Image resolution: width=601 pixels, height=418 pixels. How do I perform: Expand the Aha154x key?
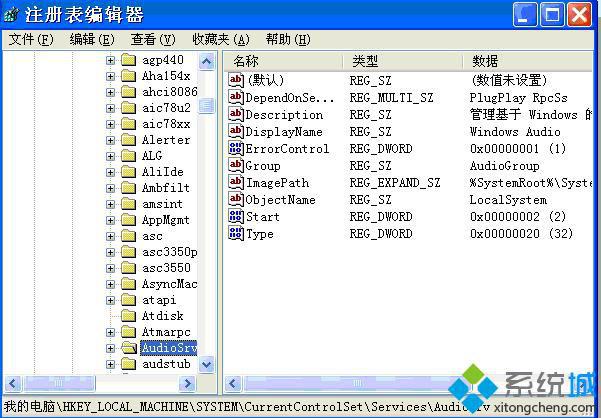(110, 76)
